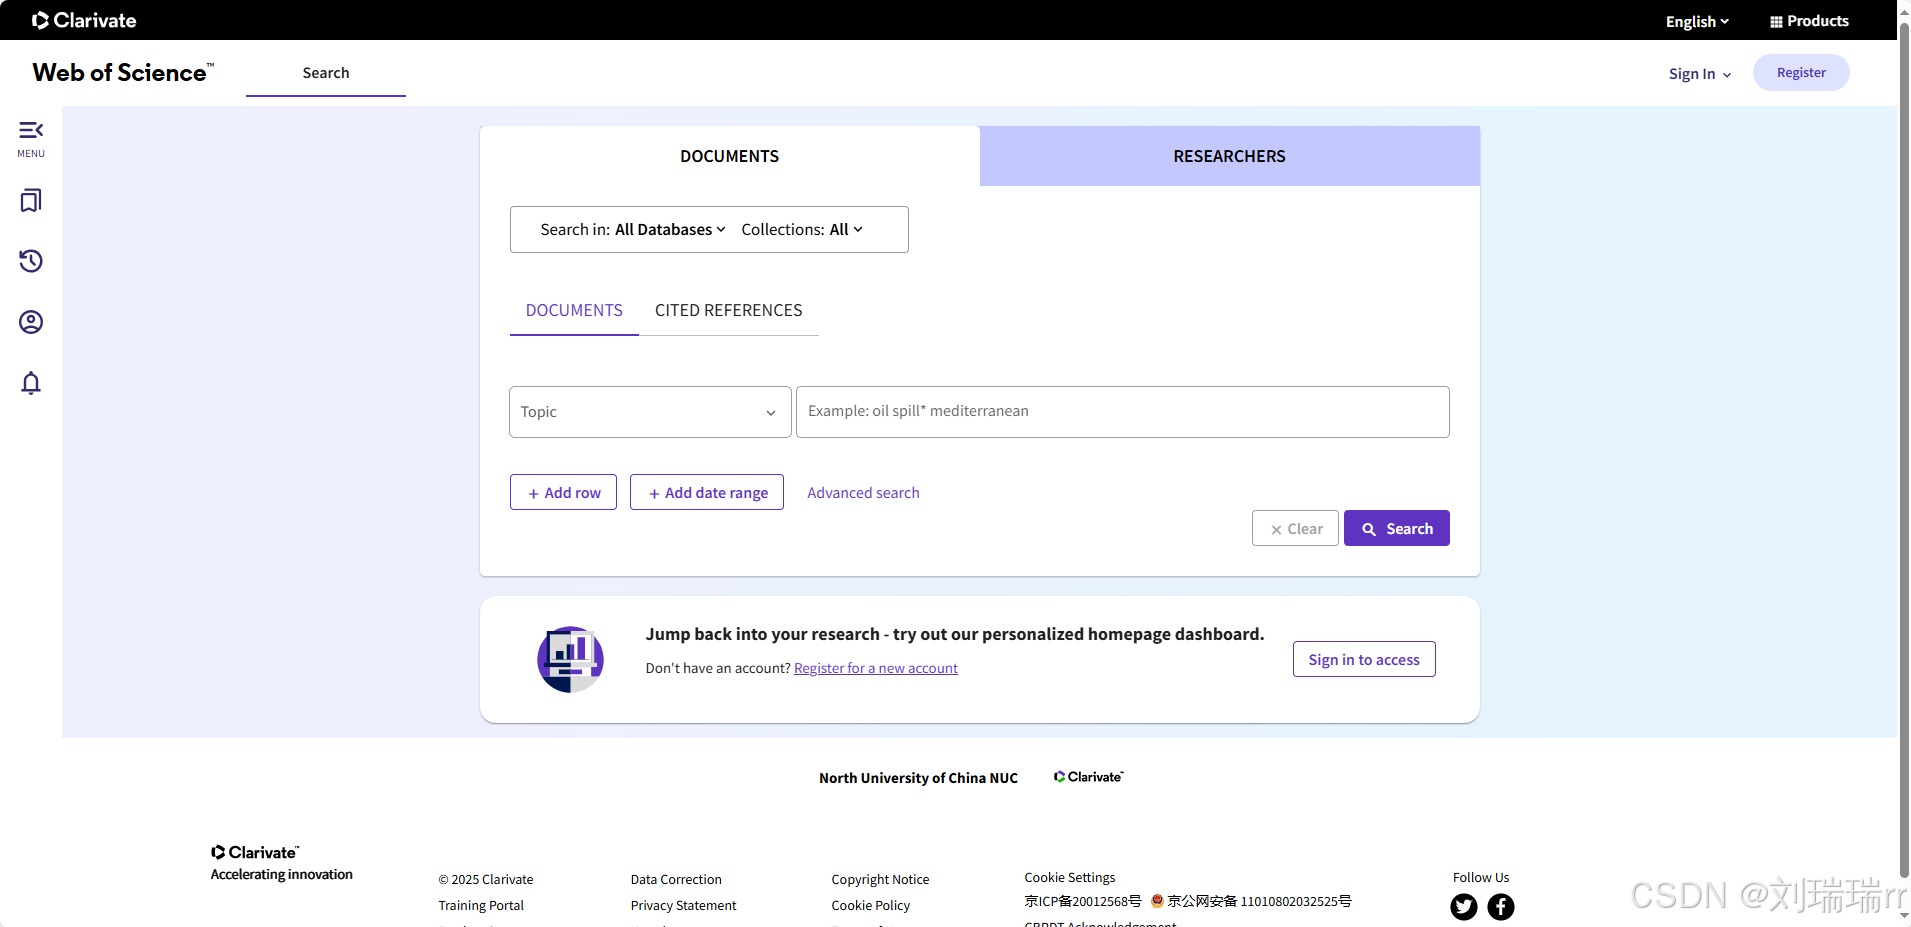Viewport: 1911px width, 927px height.
Task: Open Cookie Settings footer link
Action: (1070, 877)
